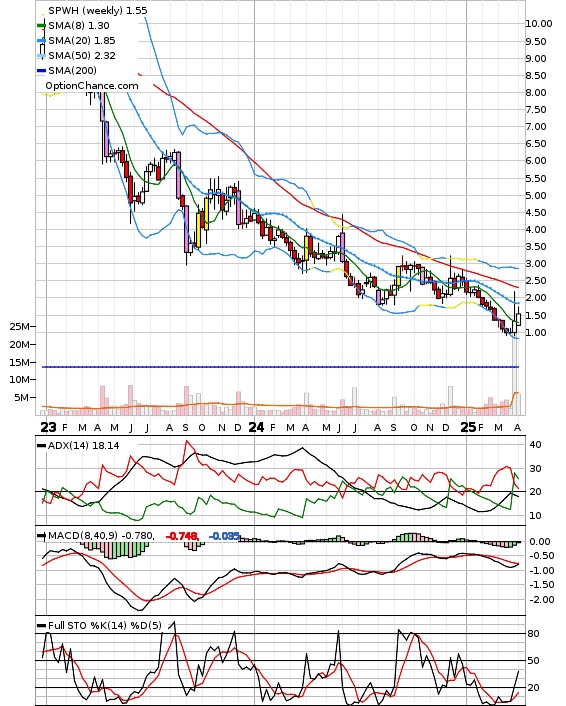This screenshot has height=706, width=566.
Task: Click the latest tall volume spike bar
Action: click(x=514, y=376)
